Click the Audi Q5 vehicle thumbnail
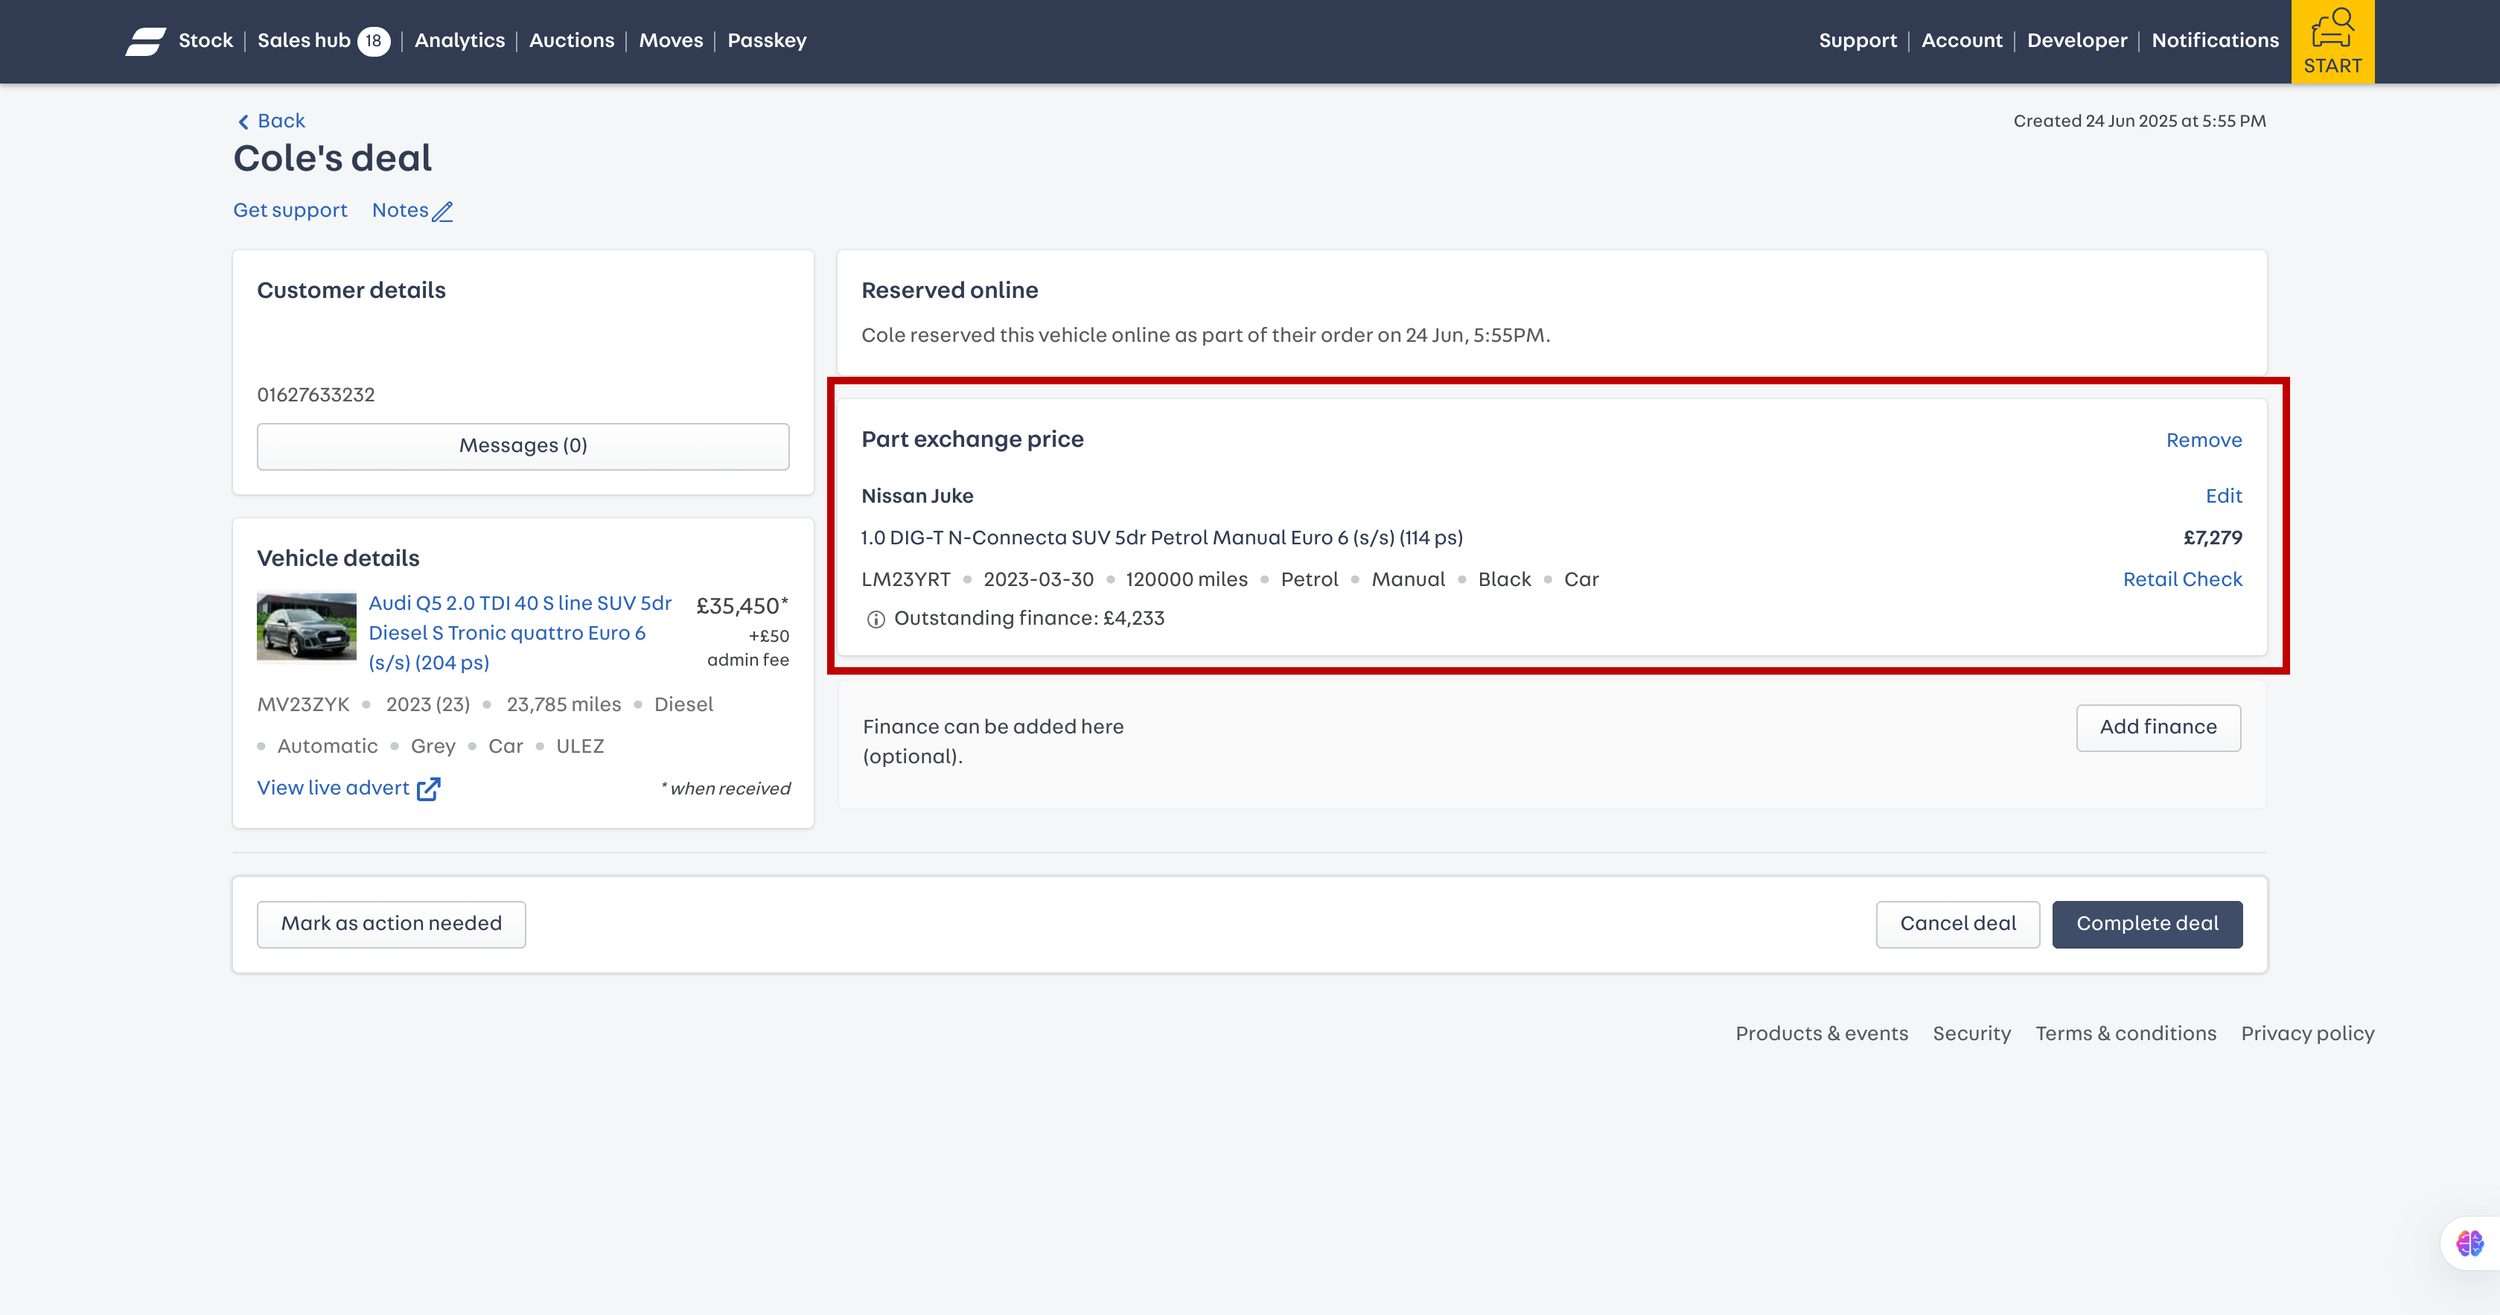 (306, 627)
